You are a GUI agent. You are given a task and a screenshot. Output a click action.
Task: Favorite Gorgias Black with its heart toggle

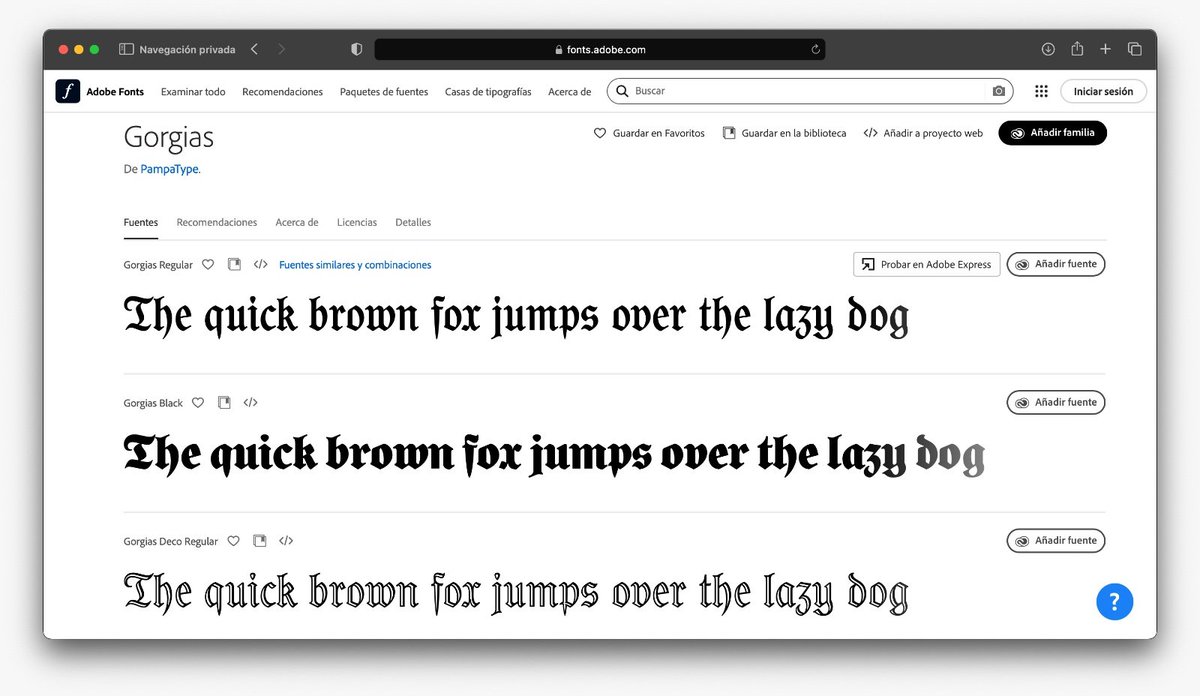pos(198,402)
